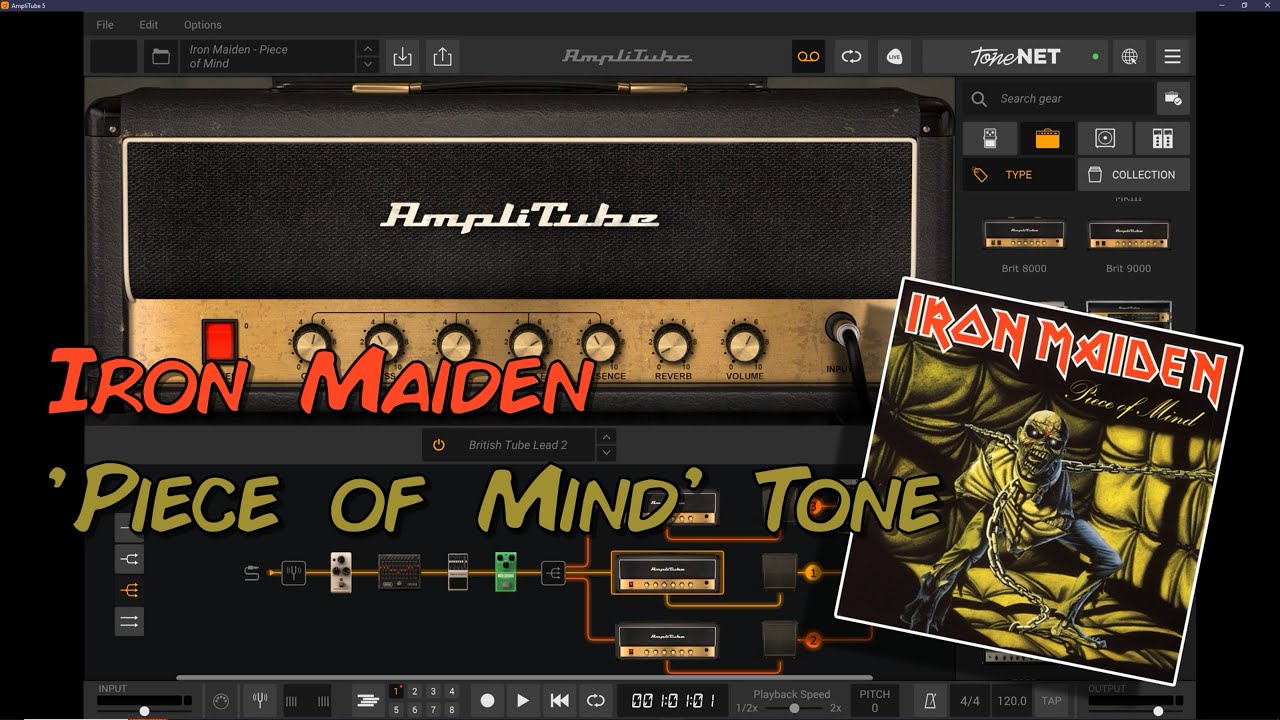Choose the two-way split routing layout
Image resolution: width=1280 pixels, height=720 pixels.
click(129, 559)
